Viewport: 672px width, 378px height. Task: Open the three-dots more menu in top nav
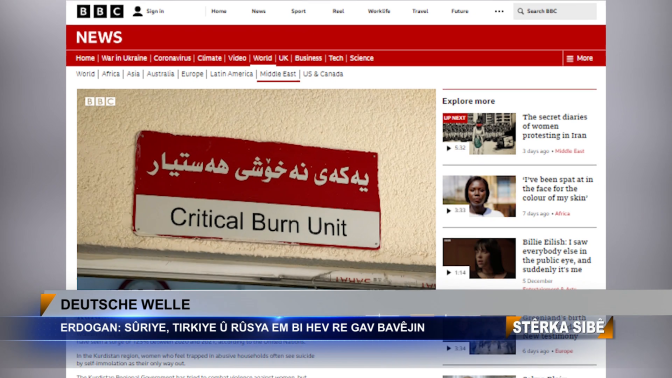point(499,11)
